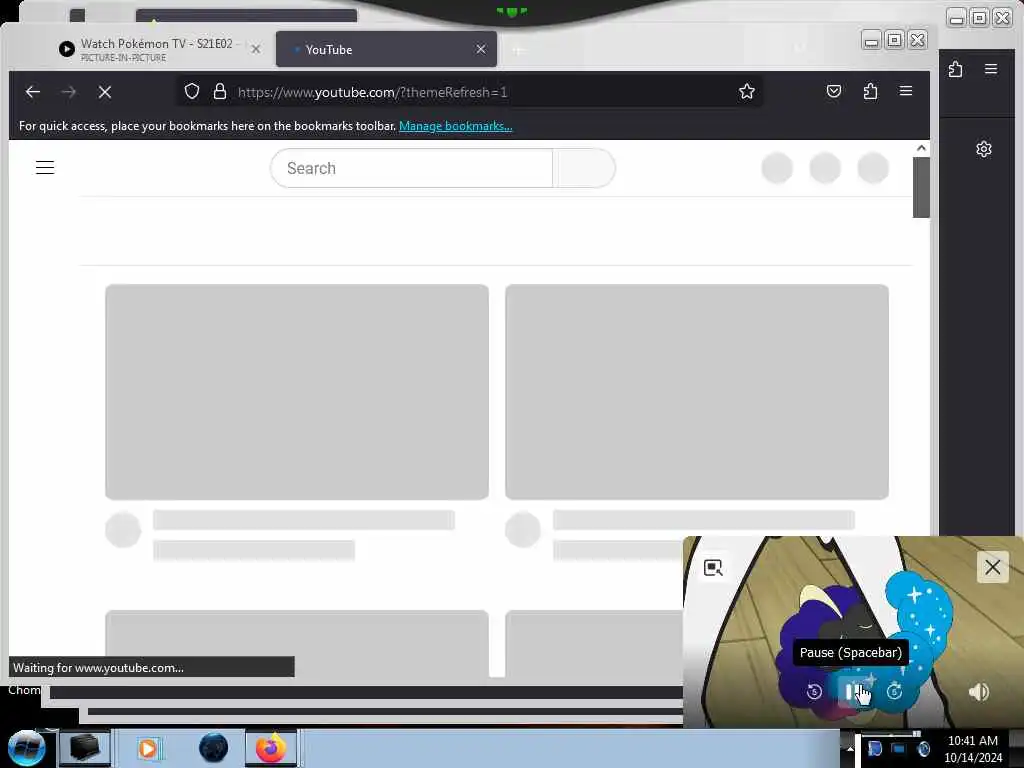The height and width of the screenshot is (768, 1024).
Task: Open YouTube guide hamburger menu
Action: pyautogui.click(x=44, y=168)
